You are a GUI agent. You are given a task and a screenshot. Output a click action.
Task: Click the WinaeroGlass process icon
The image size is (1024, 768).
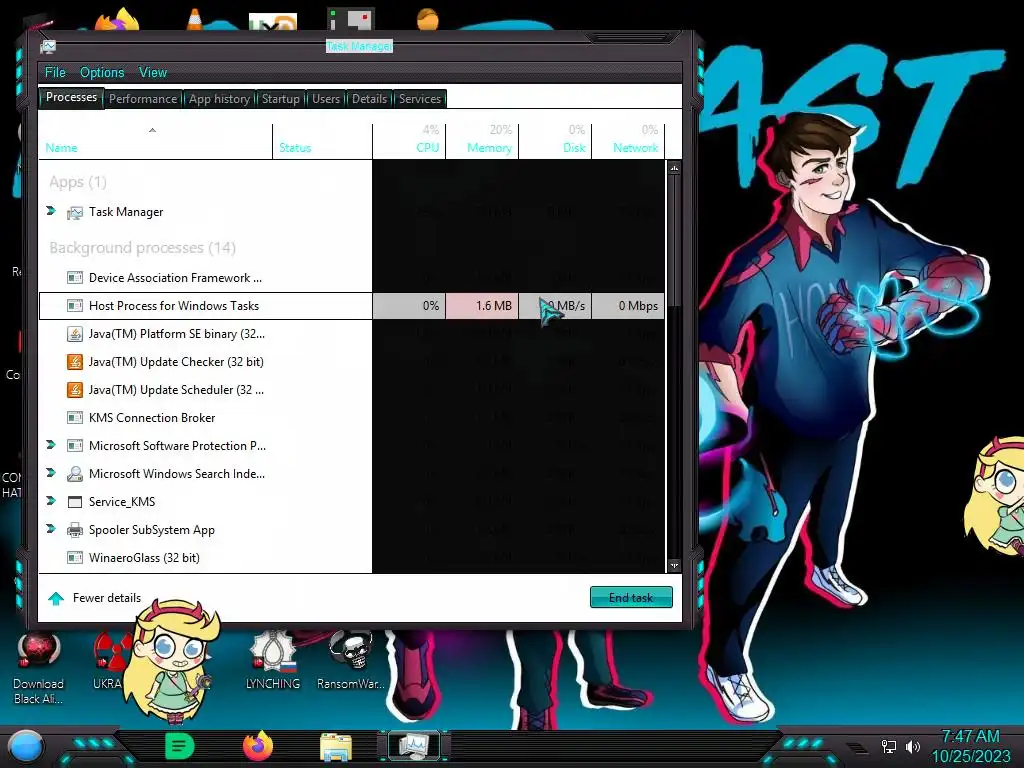point(75,558)
